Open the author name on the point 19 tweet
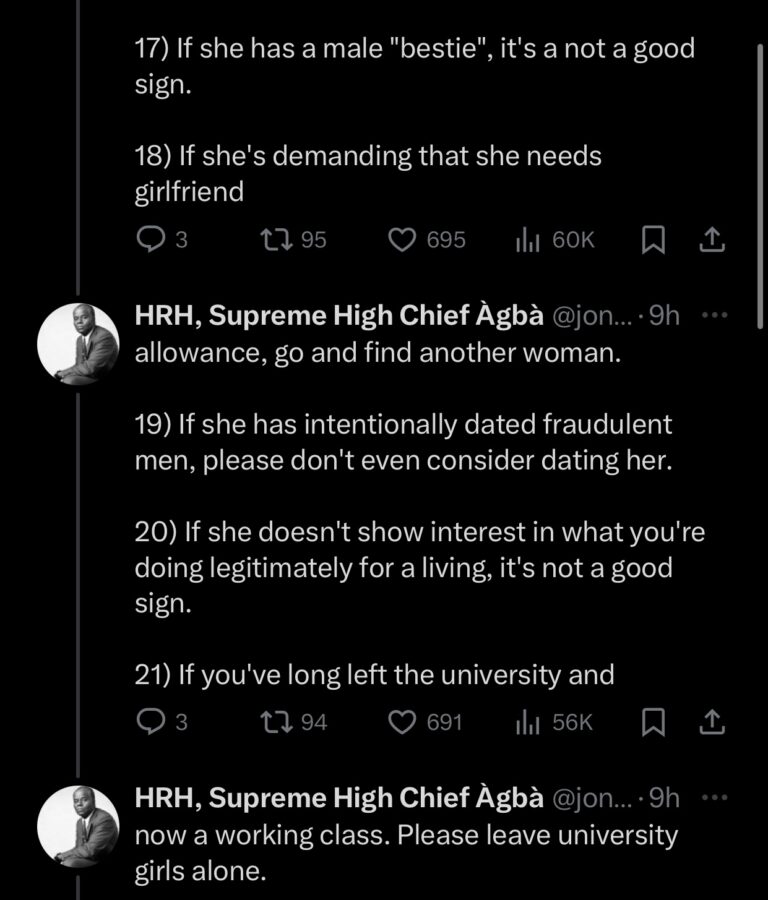 [x=339, y=317]
